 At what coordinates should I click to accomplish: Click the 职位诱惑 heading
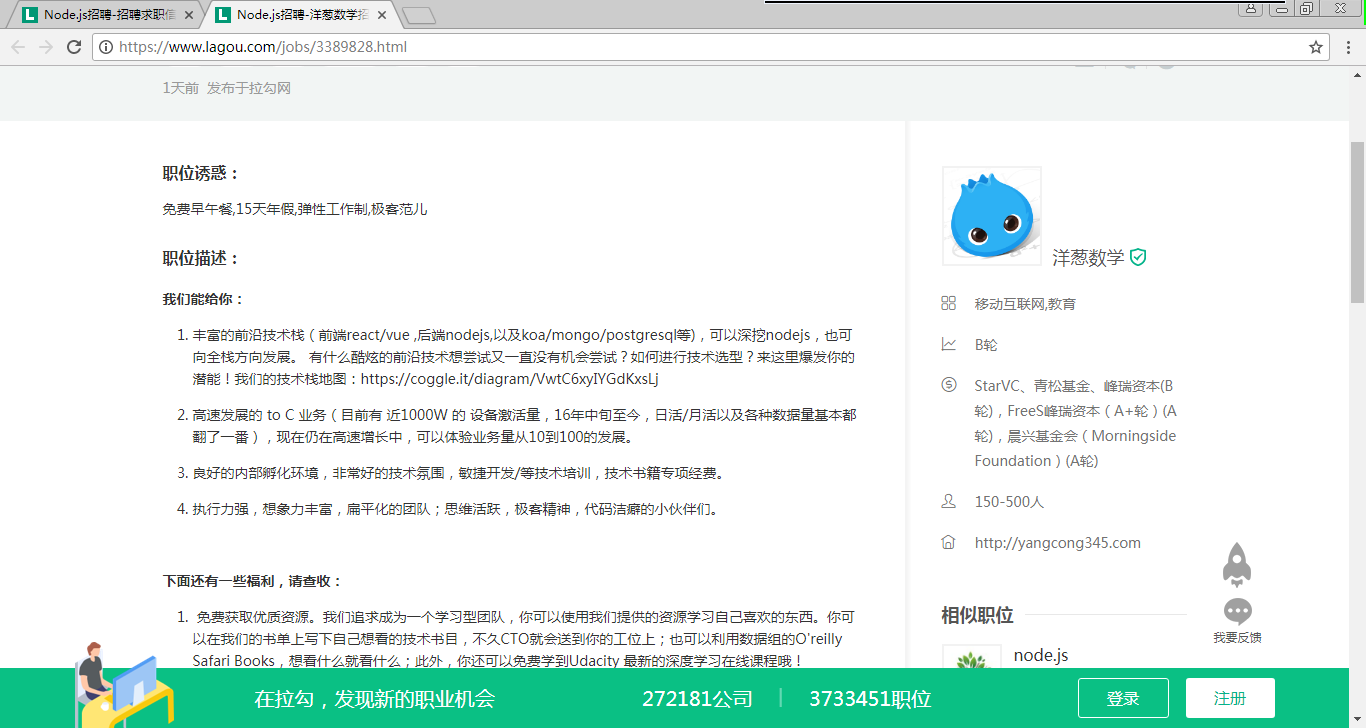coord(201,173)
